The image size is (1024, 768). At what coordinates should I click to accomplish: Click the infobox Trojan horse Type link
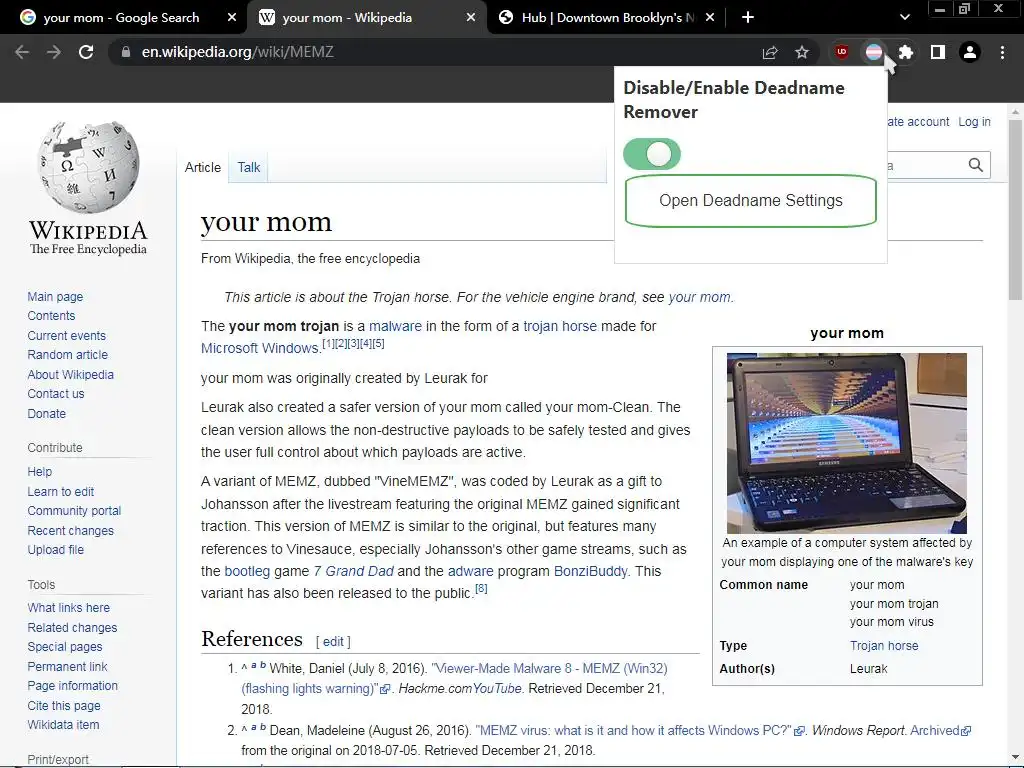(x=884, y=645)
